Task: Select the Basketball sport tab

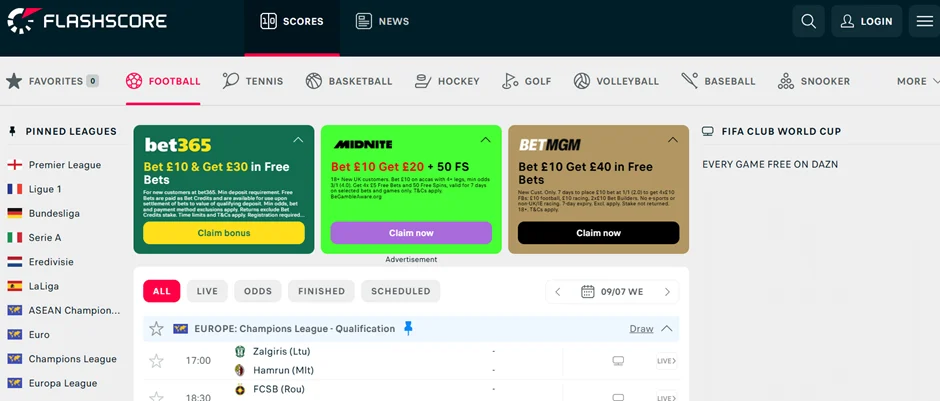Action: tap(349, 81)
